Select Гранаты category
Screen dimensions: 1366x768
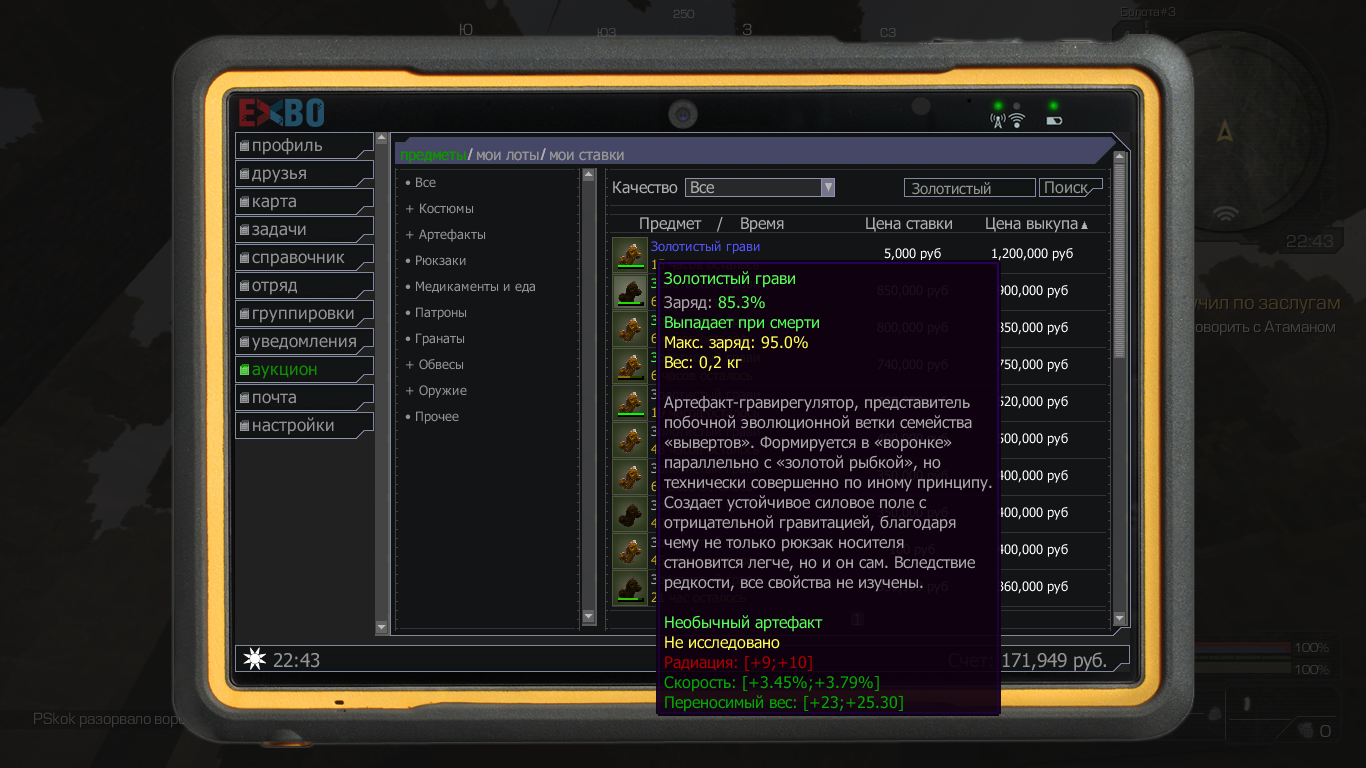point(436,339)
